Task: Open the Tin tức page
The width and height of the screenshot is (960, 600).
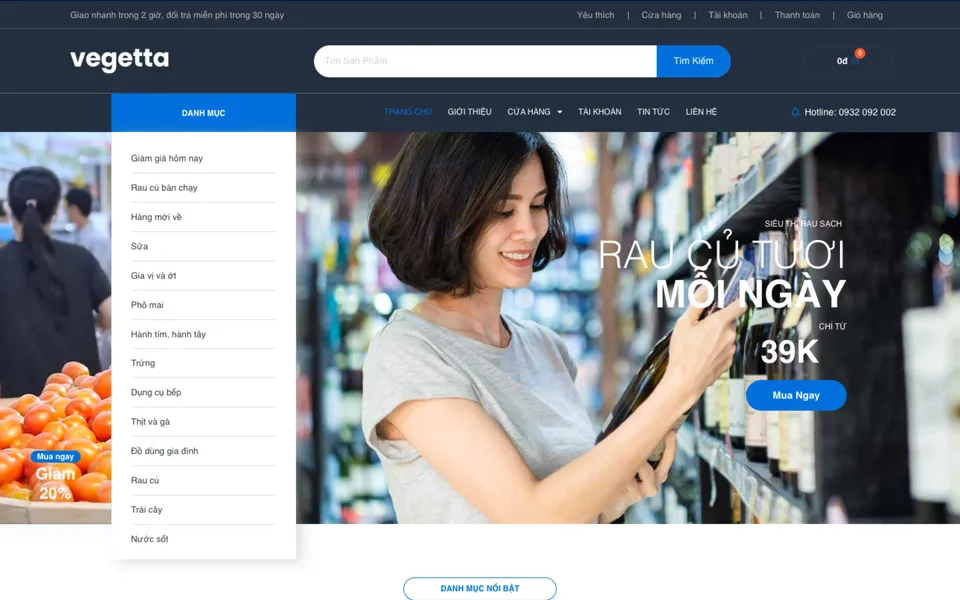Action: [x=653, y=111]
